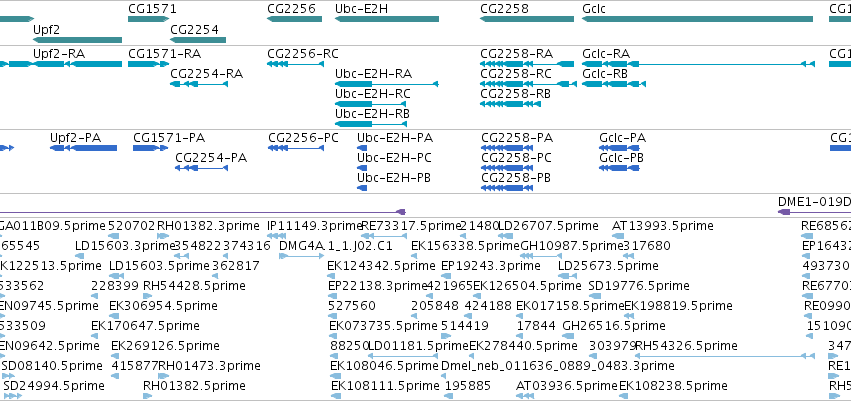The height and width of the screenshot is (401, 851).
Task: Click protein Ubc-E2H-PC
Action: 395,158
